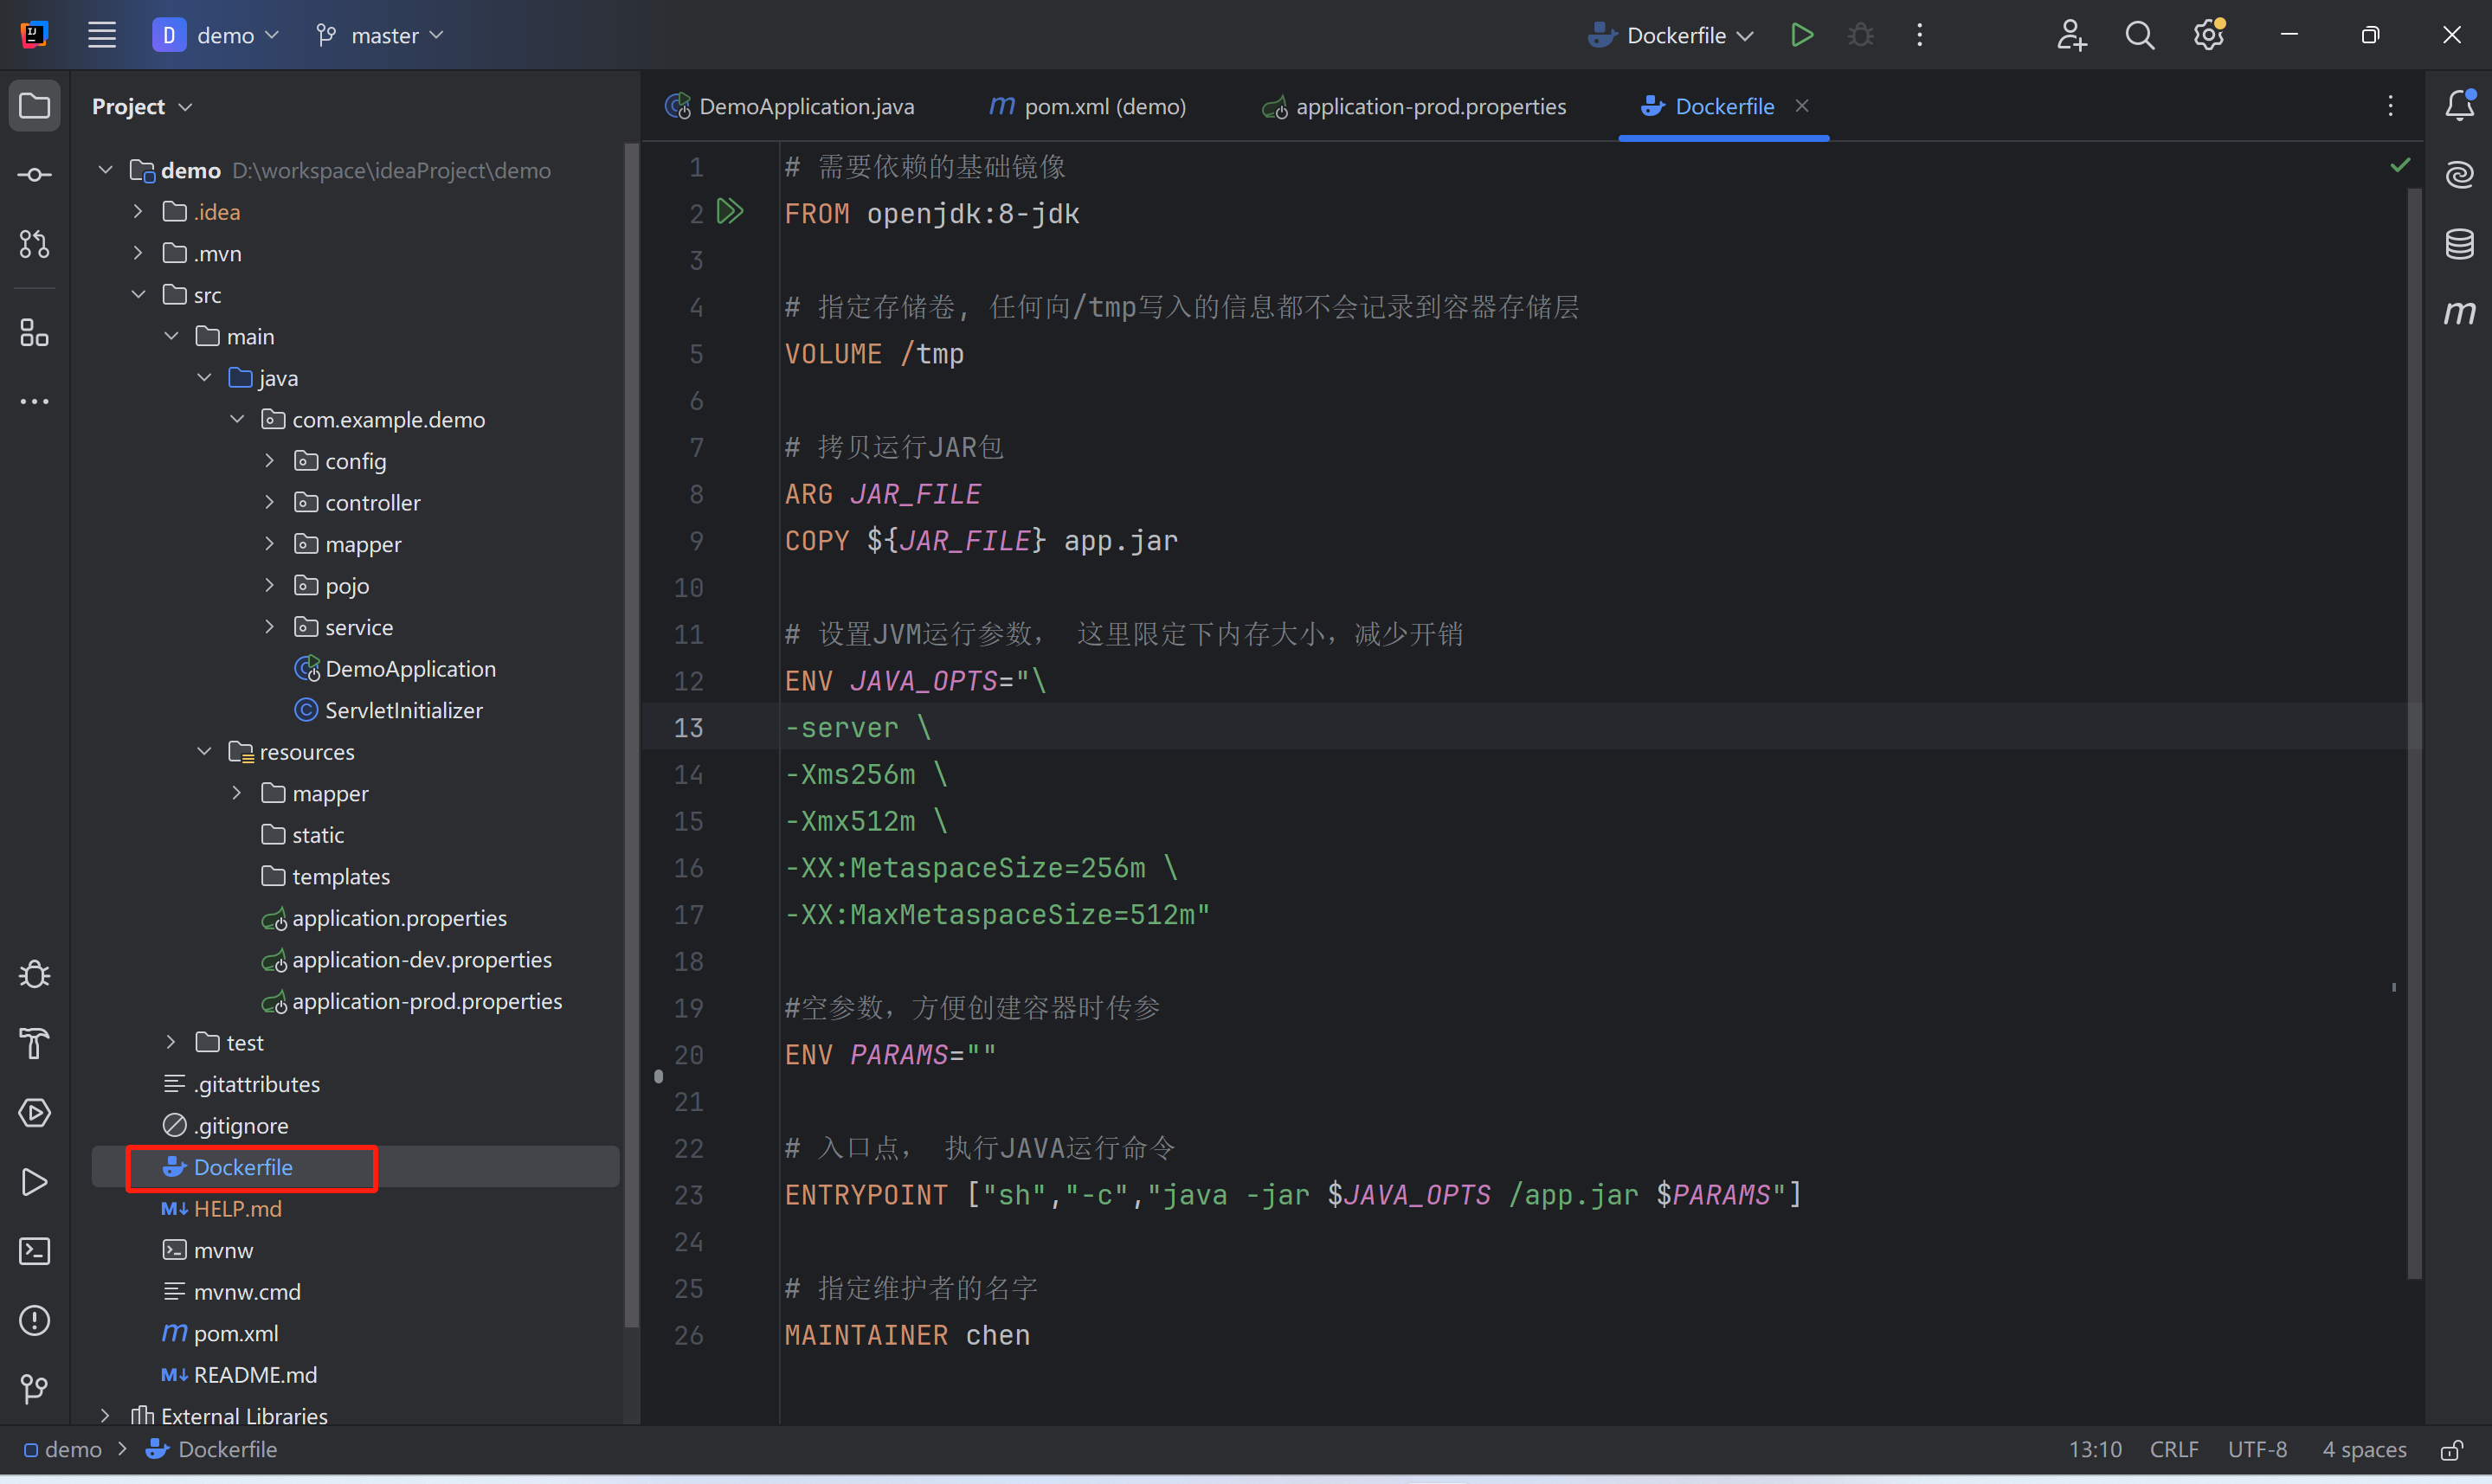
Task: Open the Structure tool window
Action: click(34, 332)
